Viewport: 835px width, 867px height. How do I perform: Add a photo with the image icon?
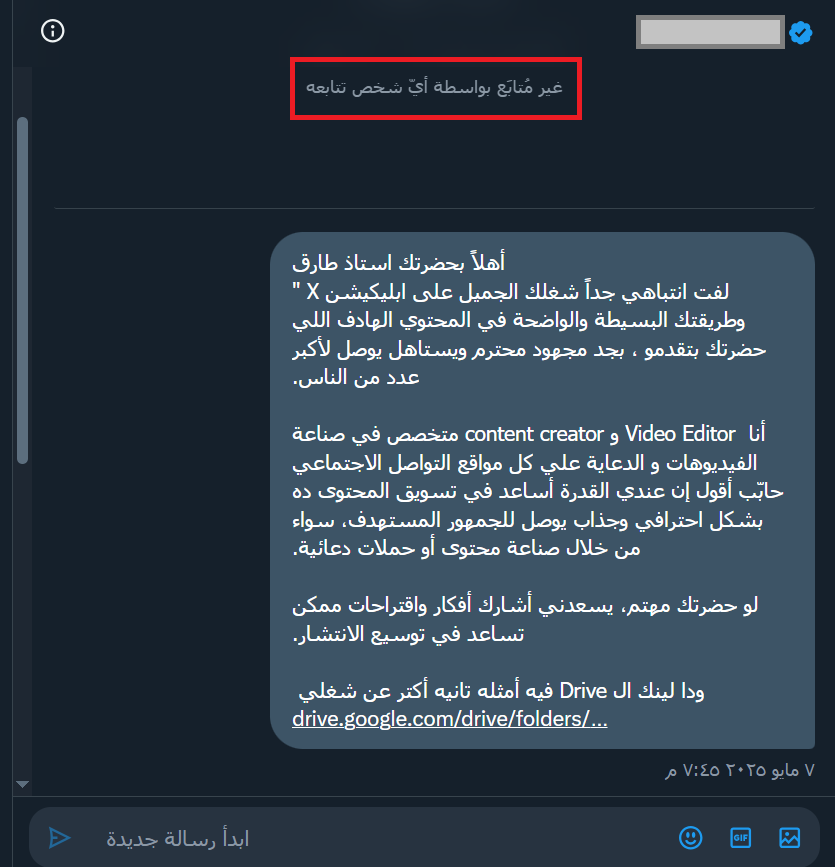coord(789,837)
